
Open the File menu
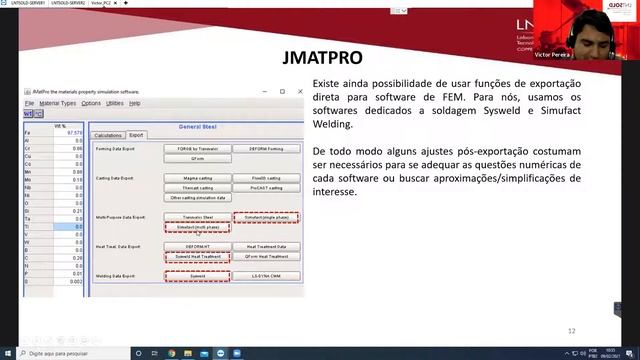[x=29, y=103]
